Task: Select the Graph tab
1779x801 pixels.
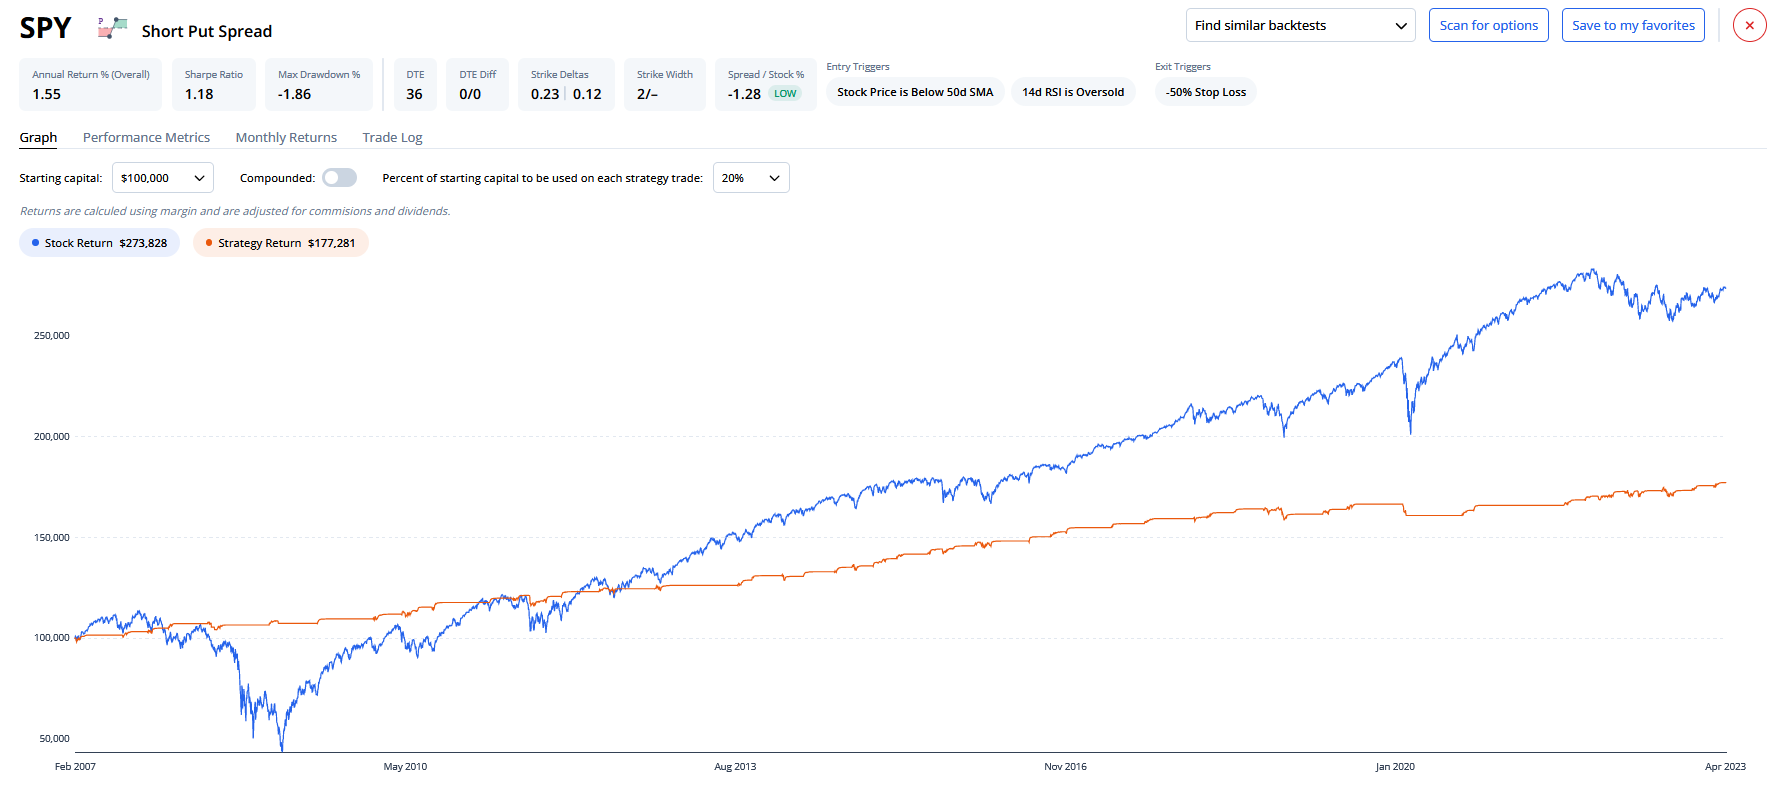Action: 38,138
